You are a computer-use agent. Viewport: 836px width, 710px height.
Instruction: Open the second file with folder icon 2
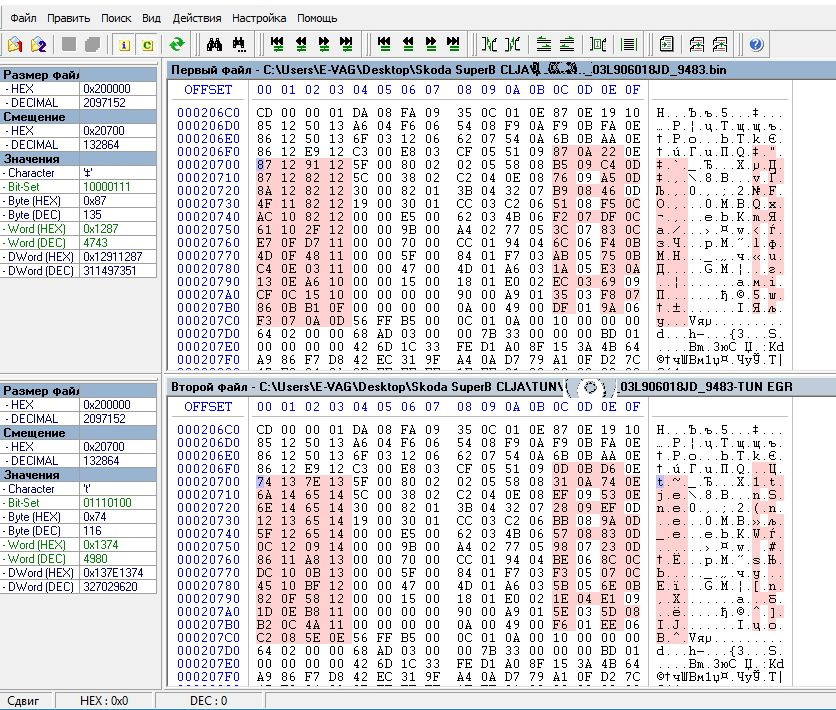(38, 44)
